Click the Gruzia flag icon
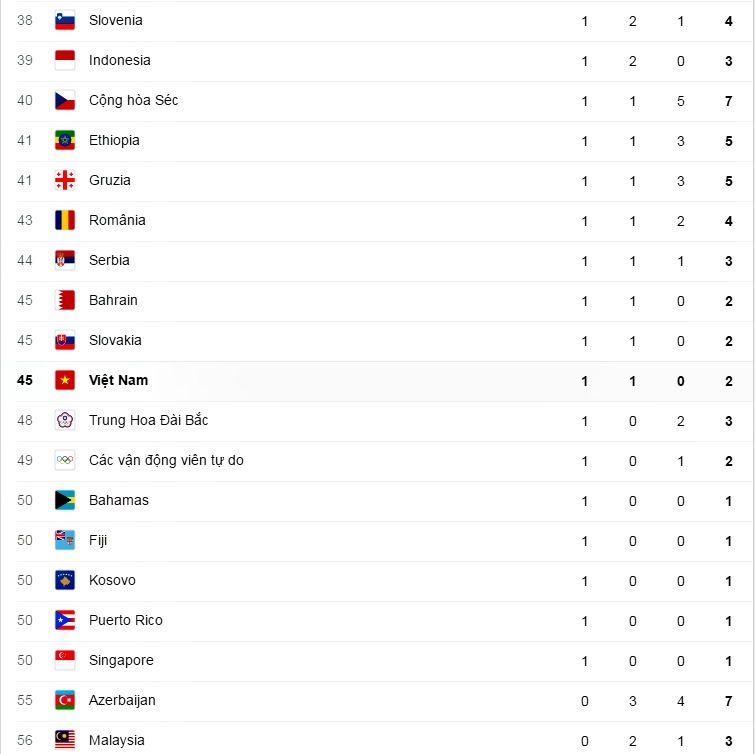This screenshot has width=755, height=754. 65,180
